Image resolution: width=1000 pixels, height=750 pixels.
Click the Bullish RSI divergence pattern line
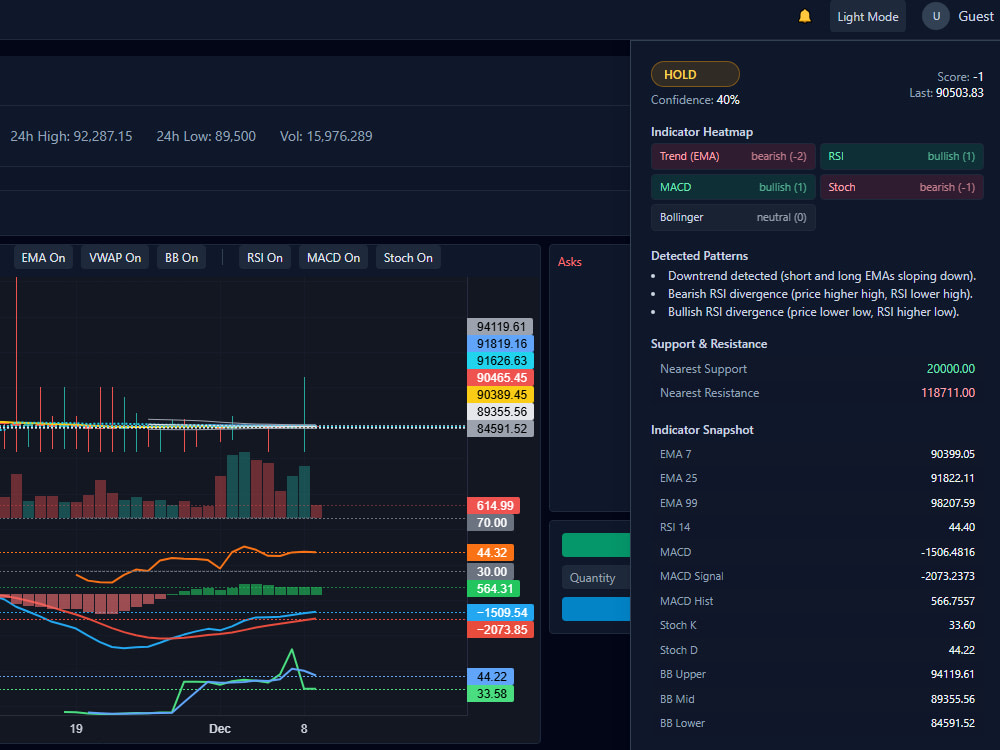click(813, 312)
